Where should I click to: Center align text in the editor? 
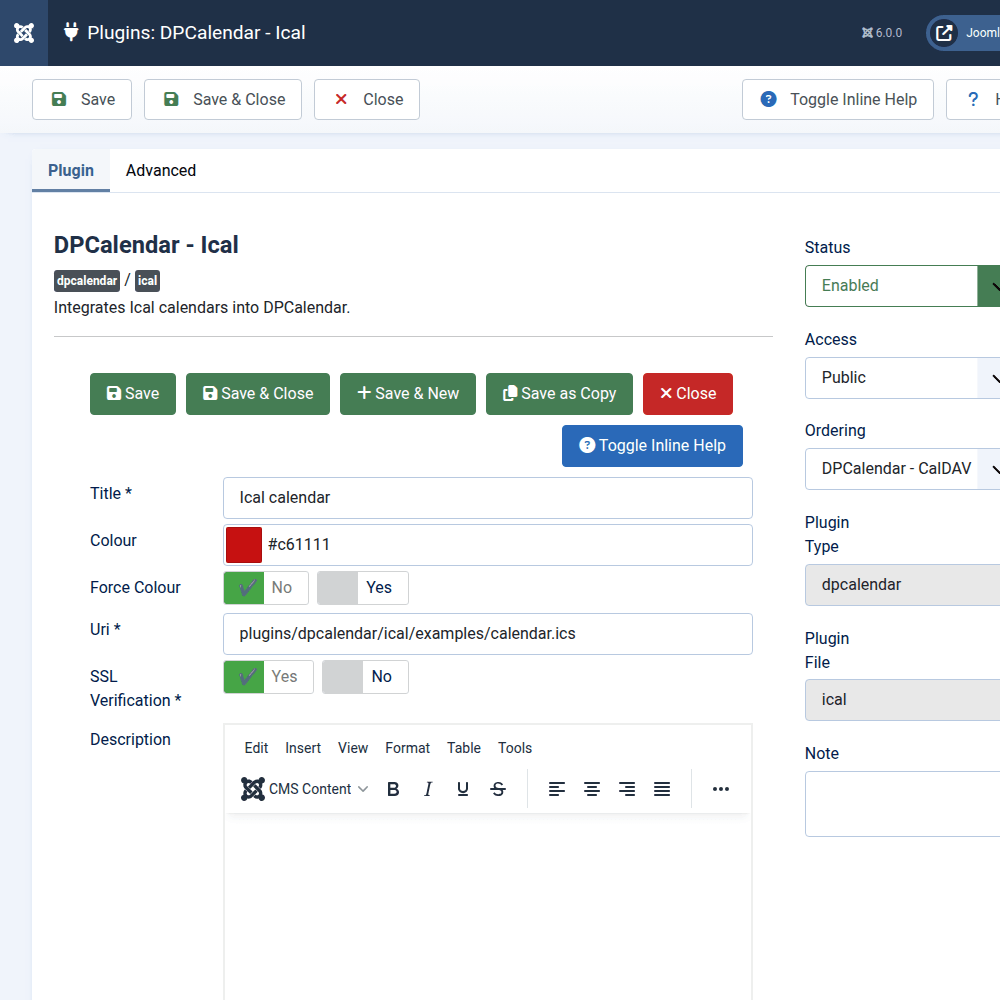pyautogui.click(x=592, y=789)
